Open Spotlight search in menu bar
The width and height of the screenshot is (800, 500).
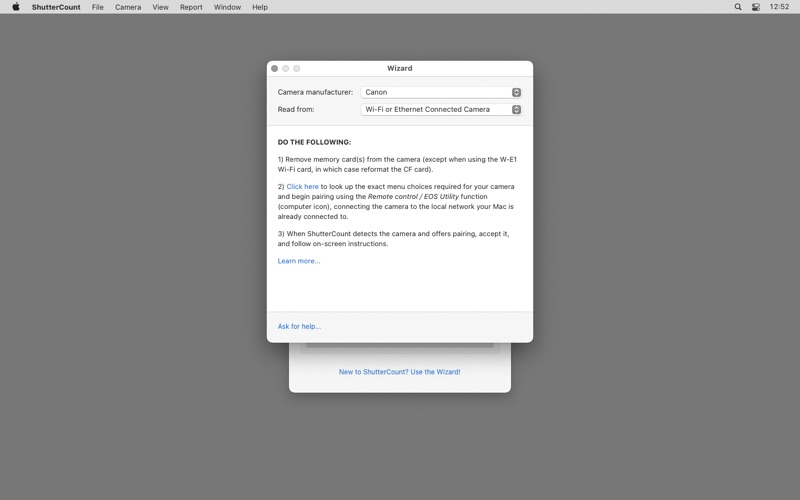tap(738, 7)
